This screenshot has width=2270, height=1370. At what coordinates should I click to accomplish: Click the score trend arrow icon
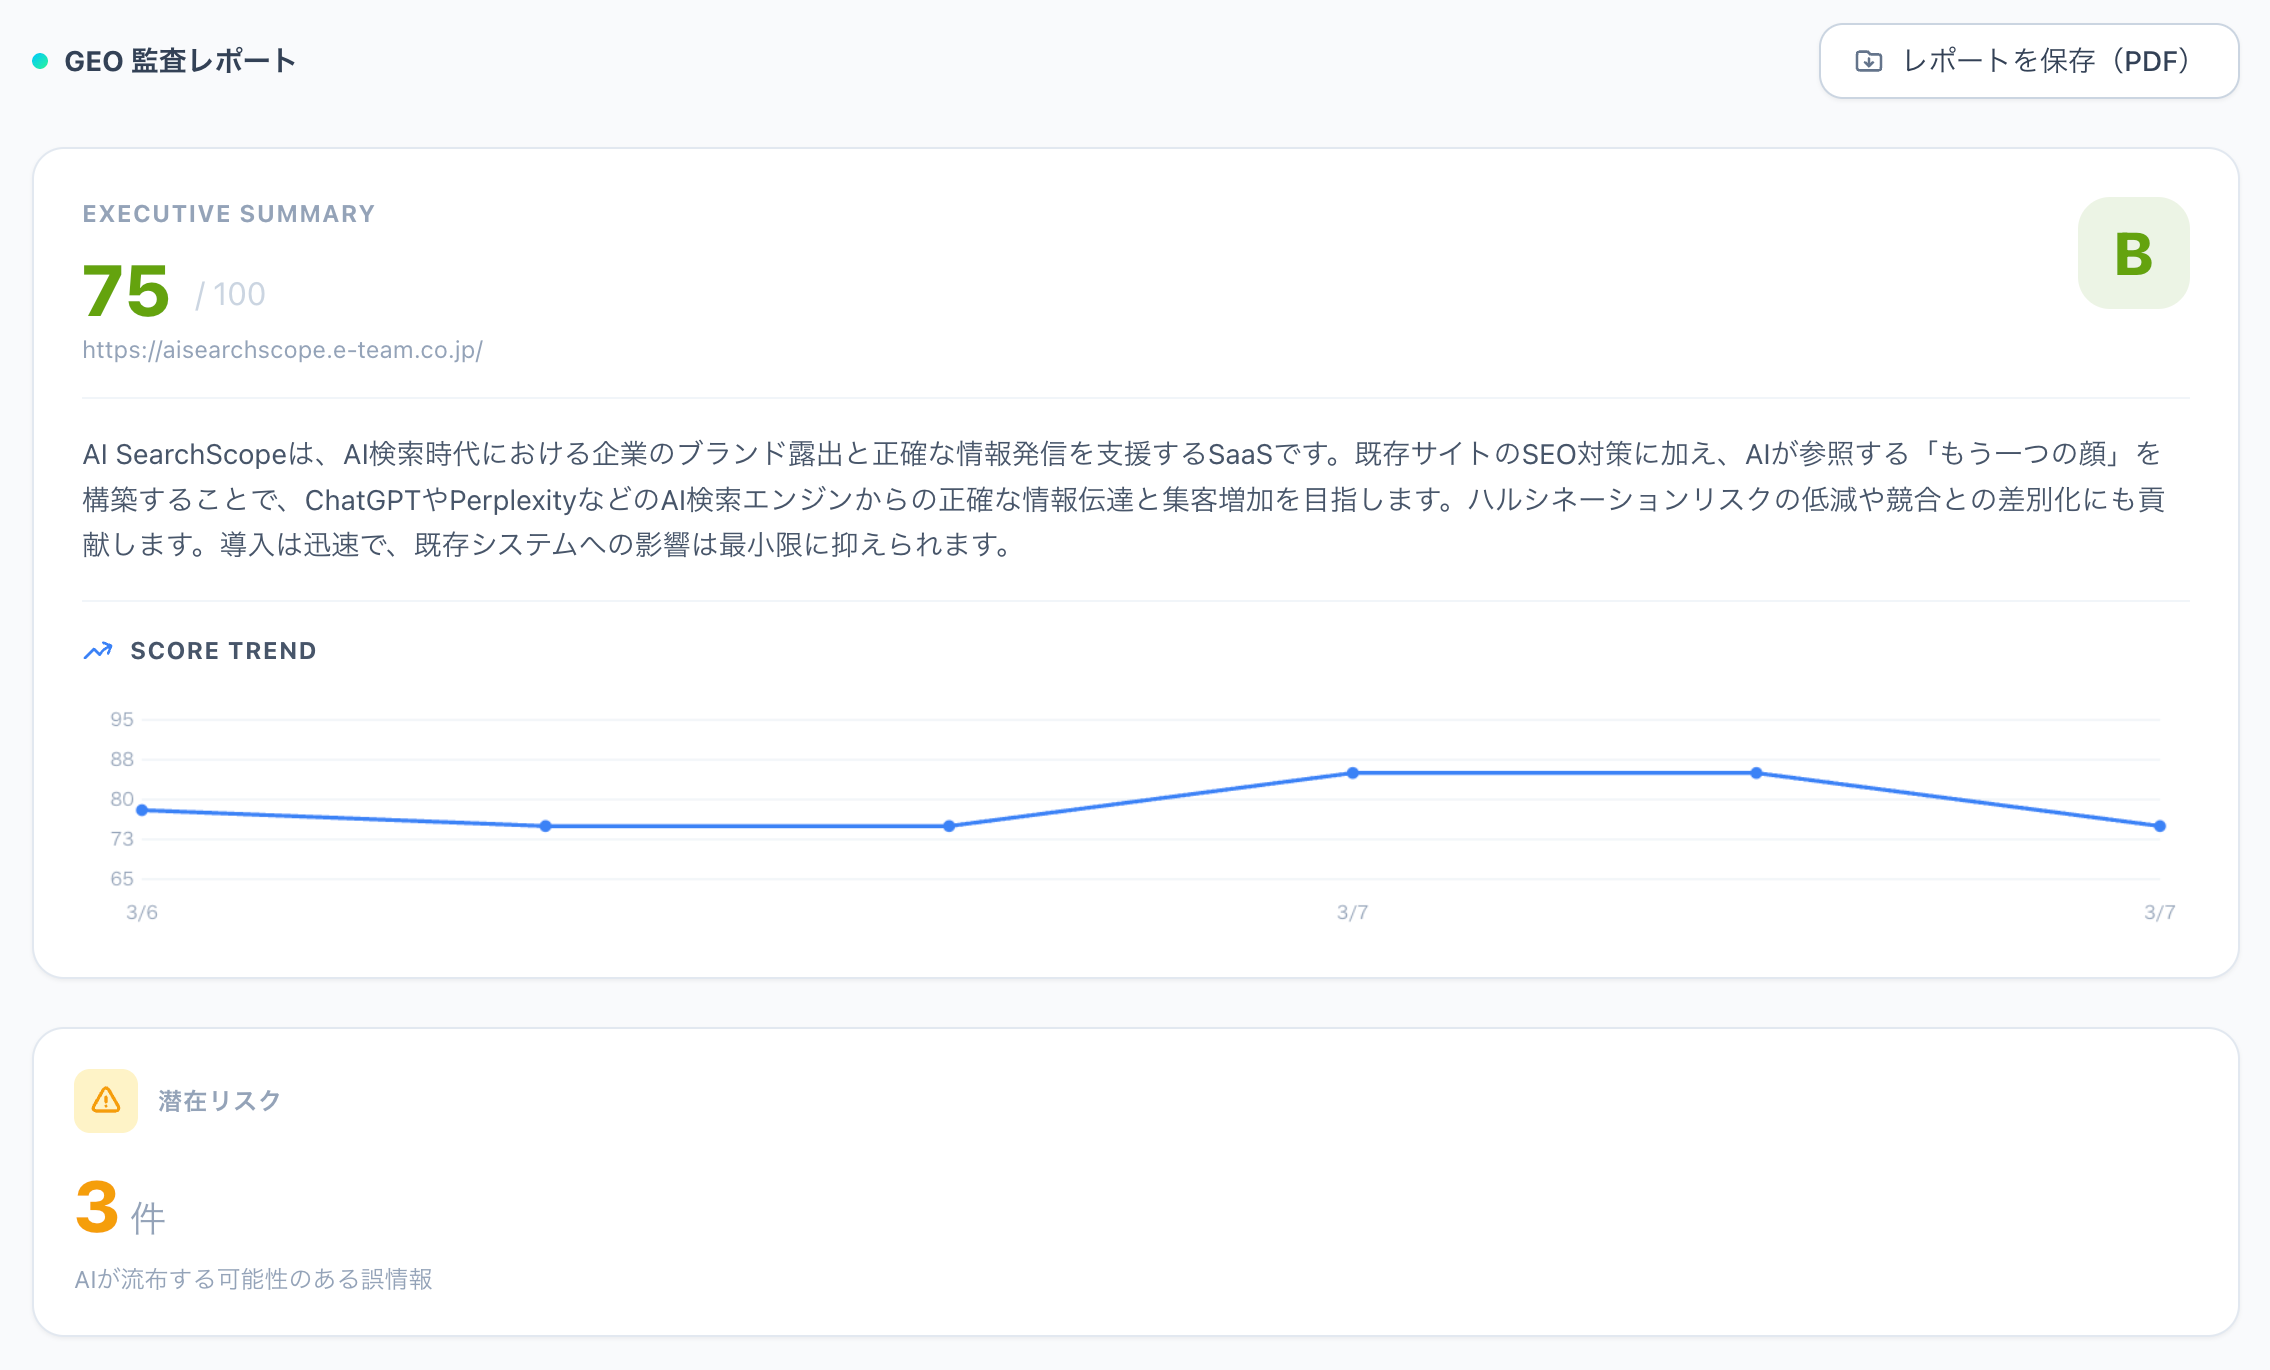(x=97, y=651)
